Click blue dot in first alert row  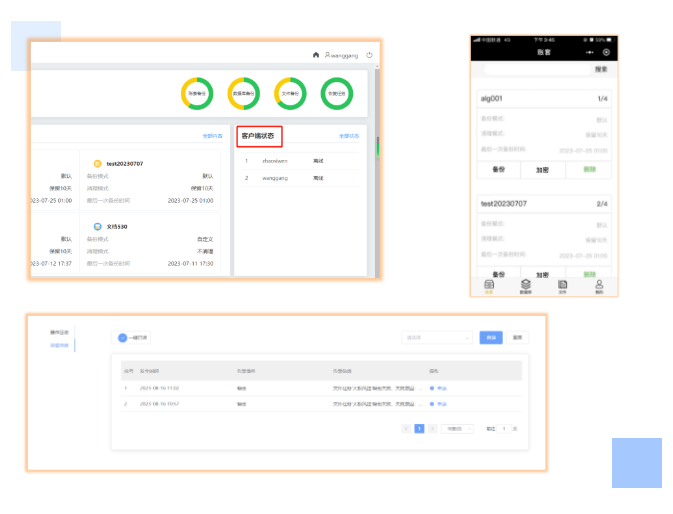[432, 388]
